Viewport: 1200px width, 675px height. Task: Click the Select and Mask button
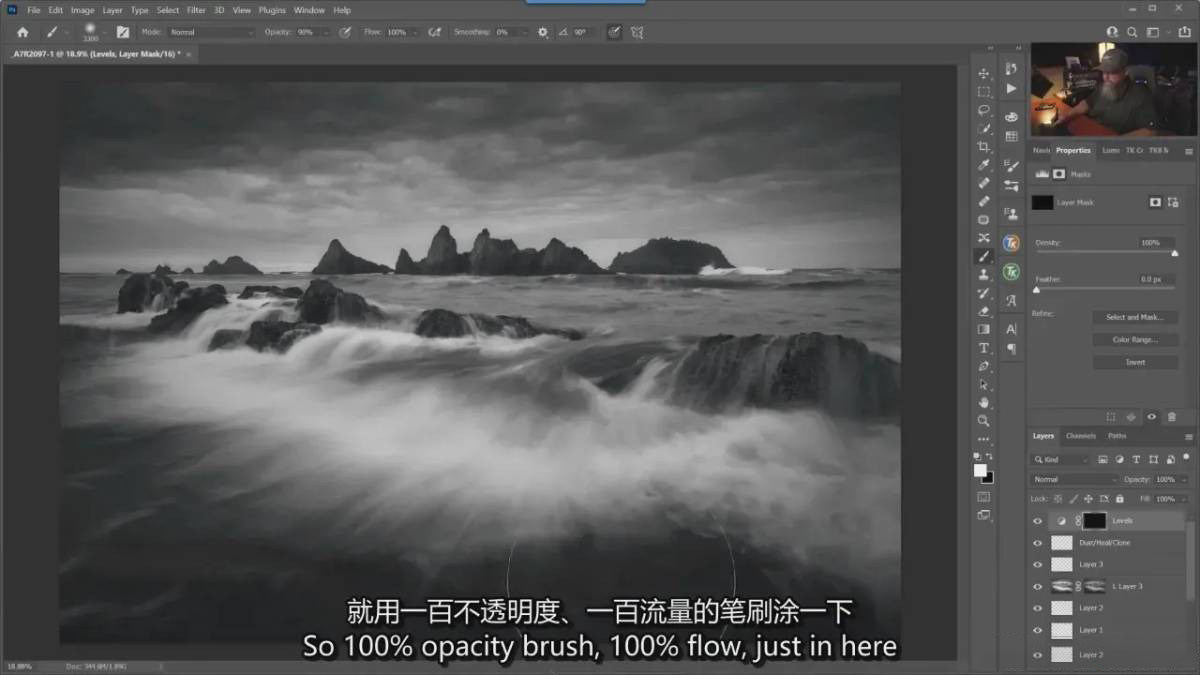[x=1134, y=317]
